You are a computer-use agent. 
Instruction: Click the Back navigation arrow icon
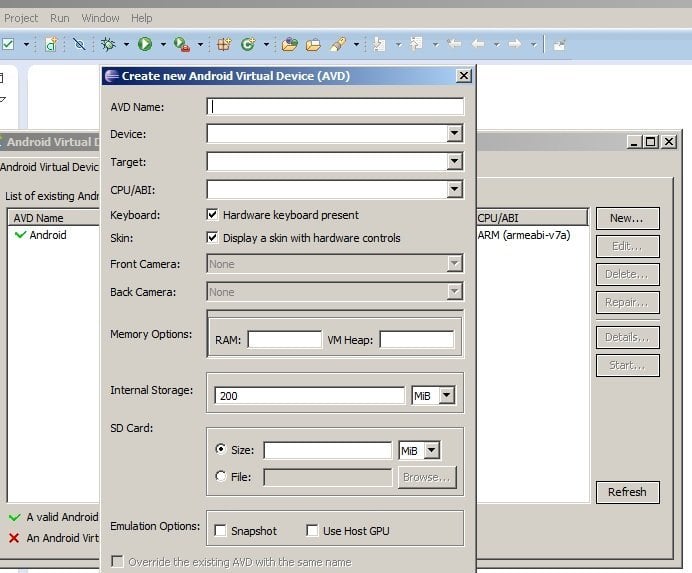point(478,44)
